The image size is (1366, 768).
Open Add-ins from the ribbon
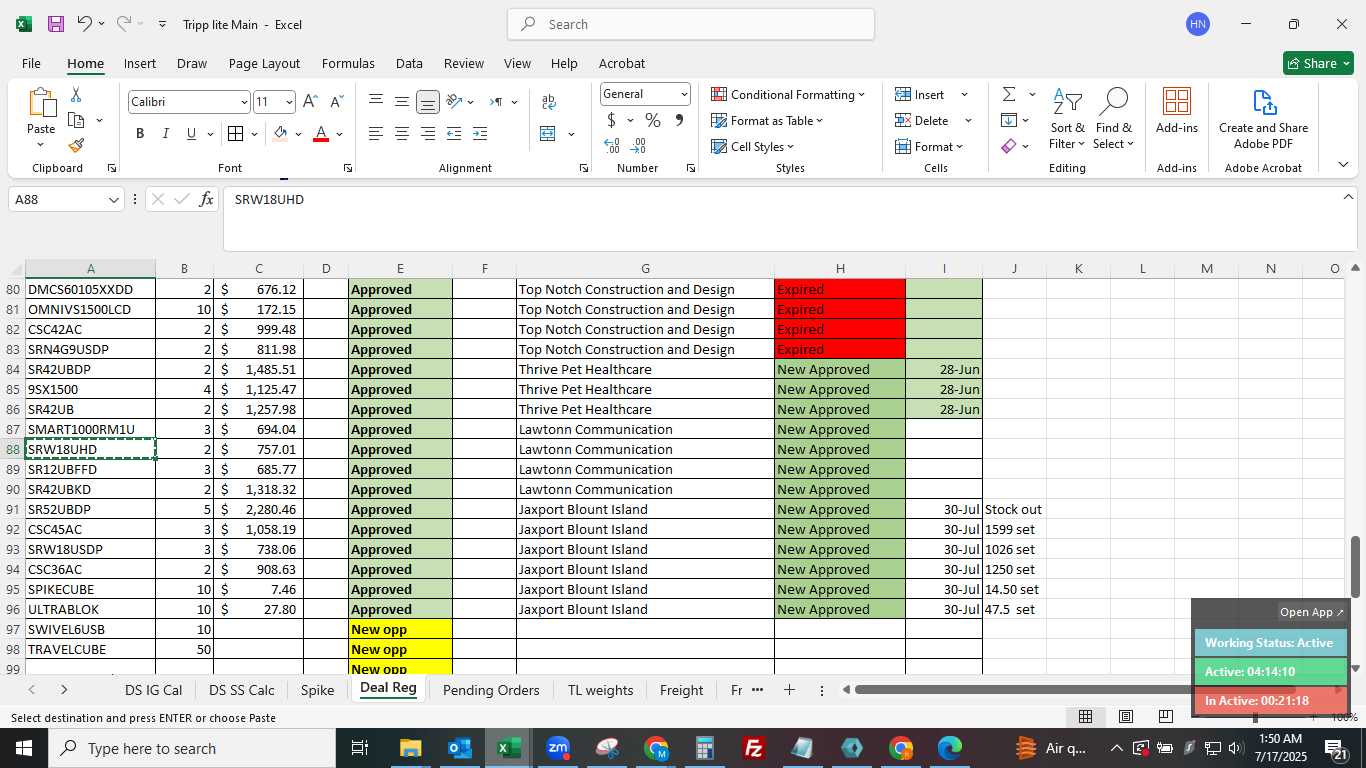(1177, 111)
